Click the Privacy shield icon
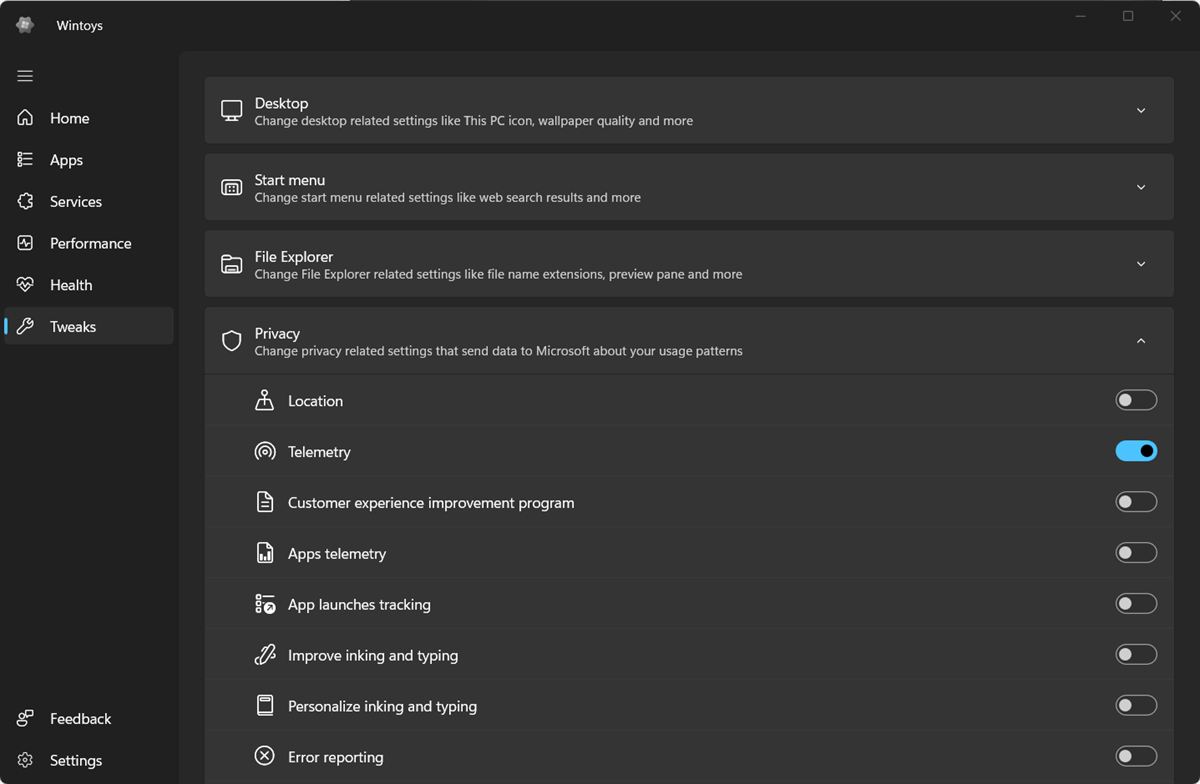This screenshot has height=784, width=1200. (232, 341)
